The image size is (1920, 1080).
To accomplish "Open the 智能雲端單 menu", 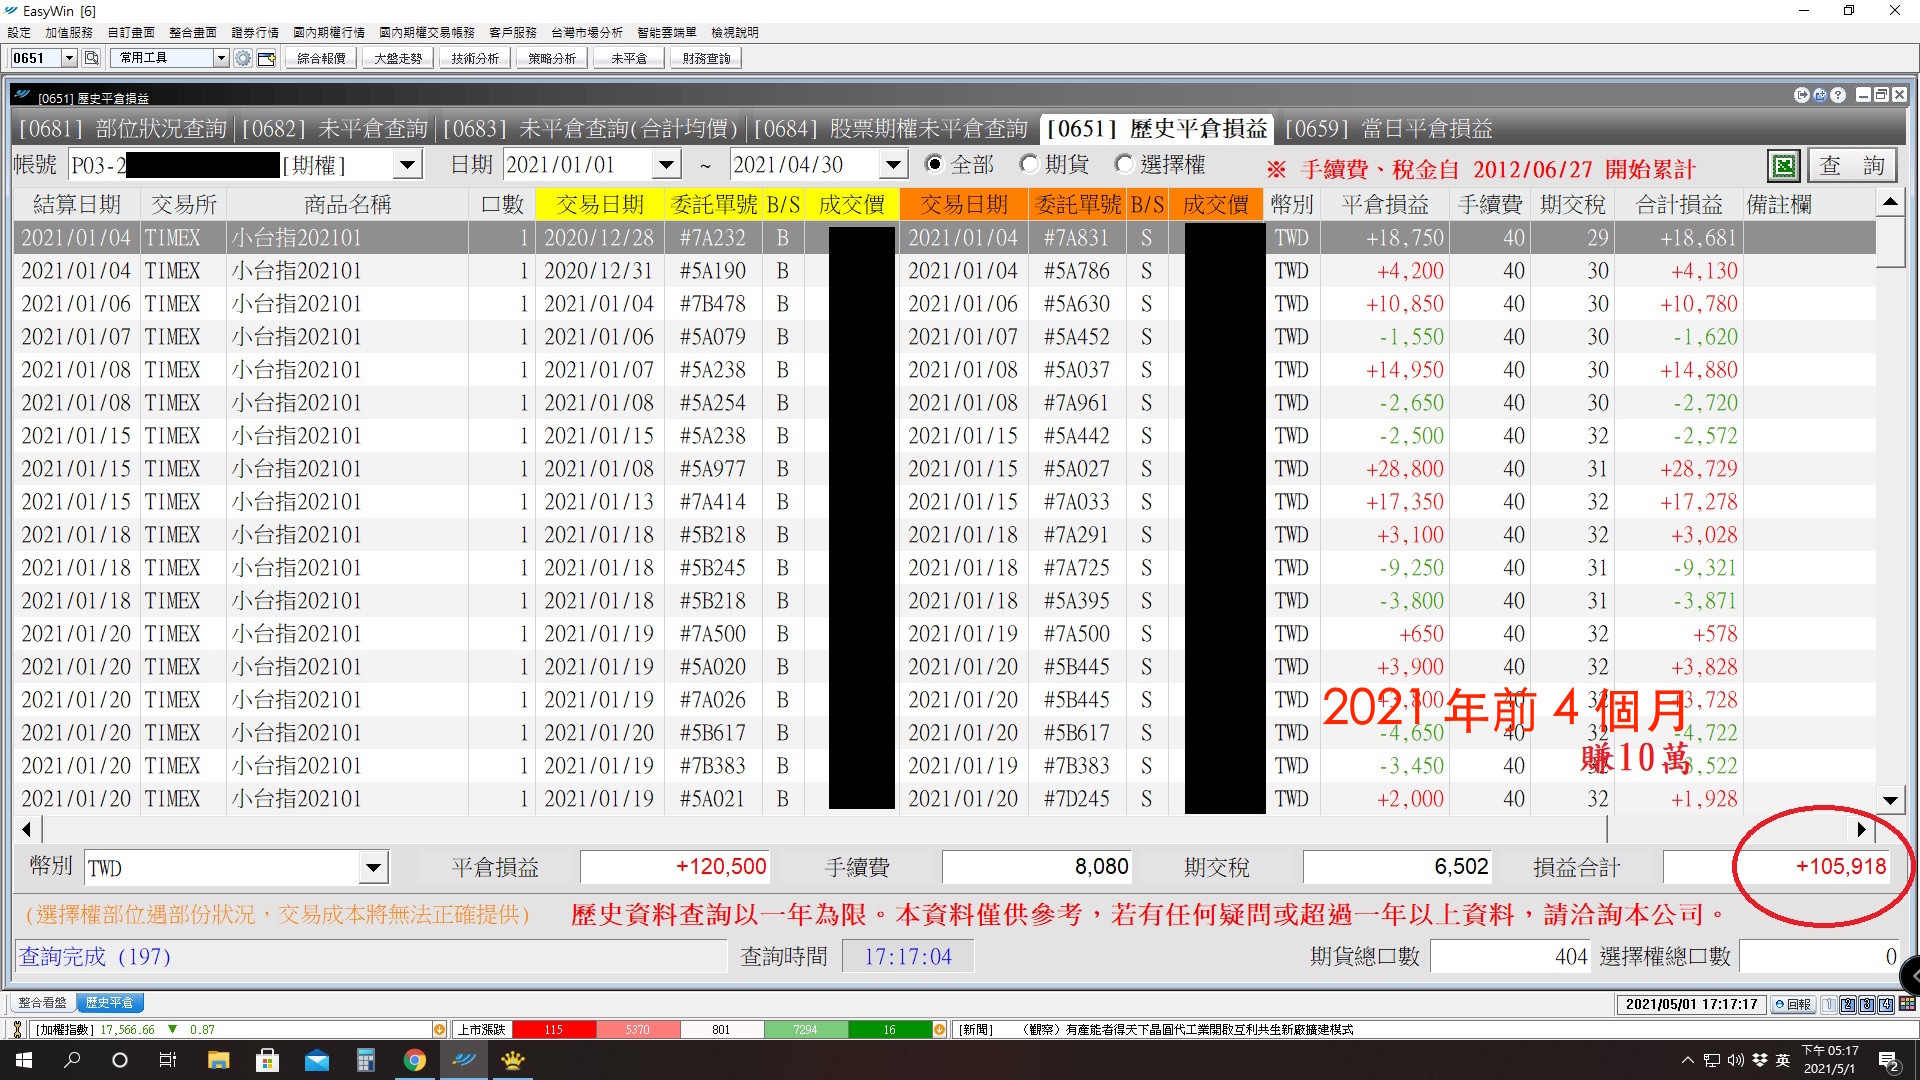I will coord(667,32).
